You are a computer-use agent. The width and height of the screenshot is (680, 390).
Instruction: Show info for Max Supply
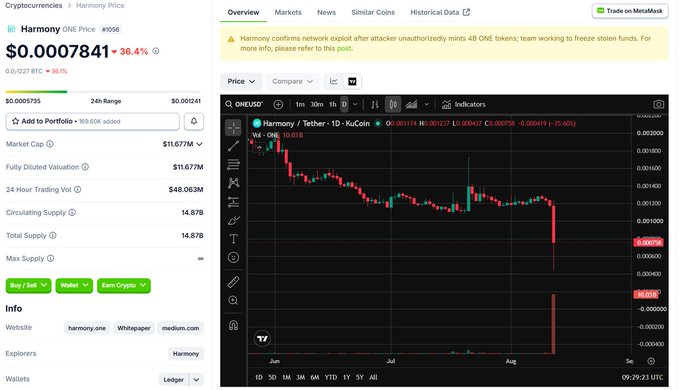51,259
